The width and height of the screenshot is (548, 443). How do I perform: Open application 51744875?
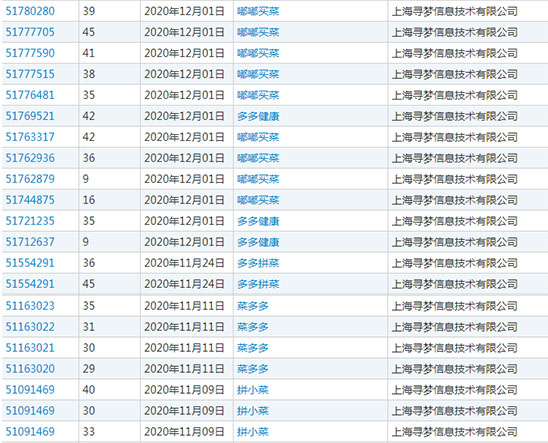30,200
